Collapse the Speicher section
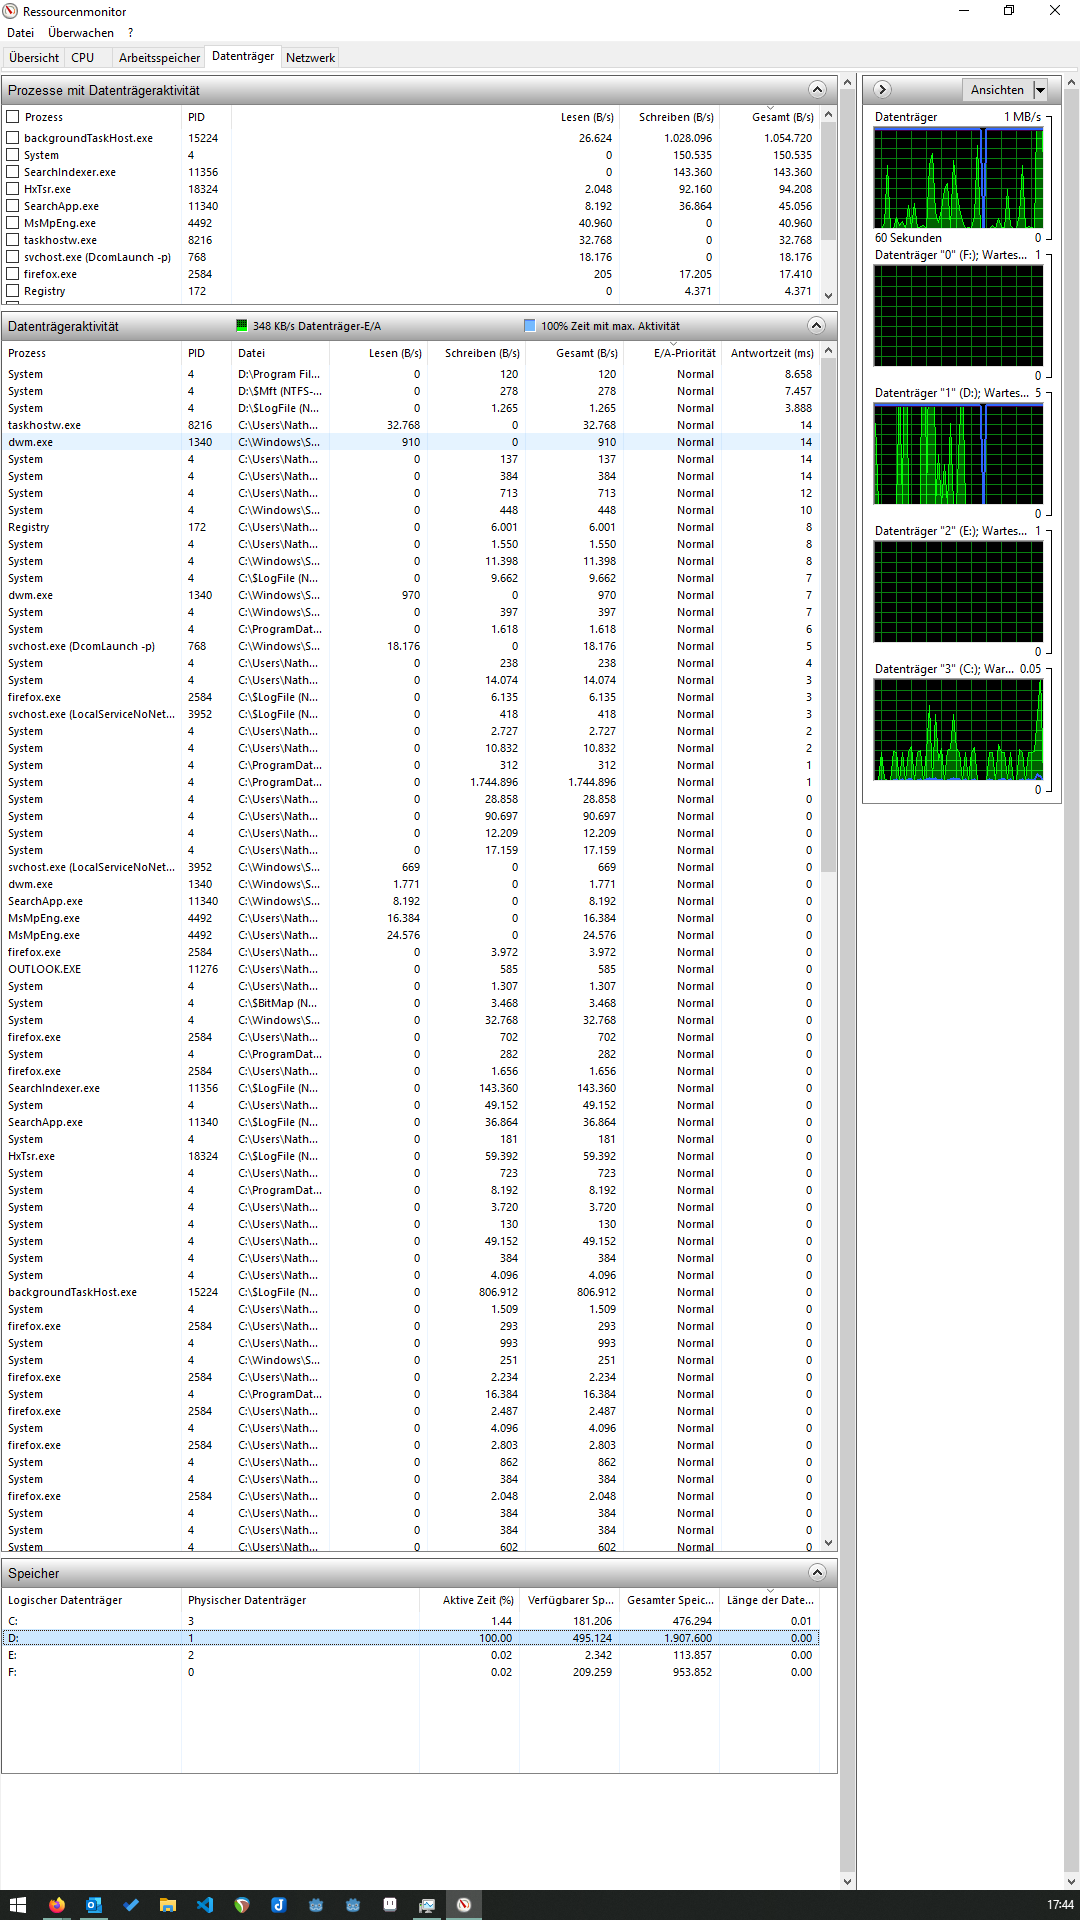1080x1920 pixels. pyautogui.click(x=817, y=1573)
